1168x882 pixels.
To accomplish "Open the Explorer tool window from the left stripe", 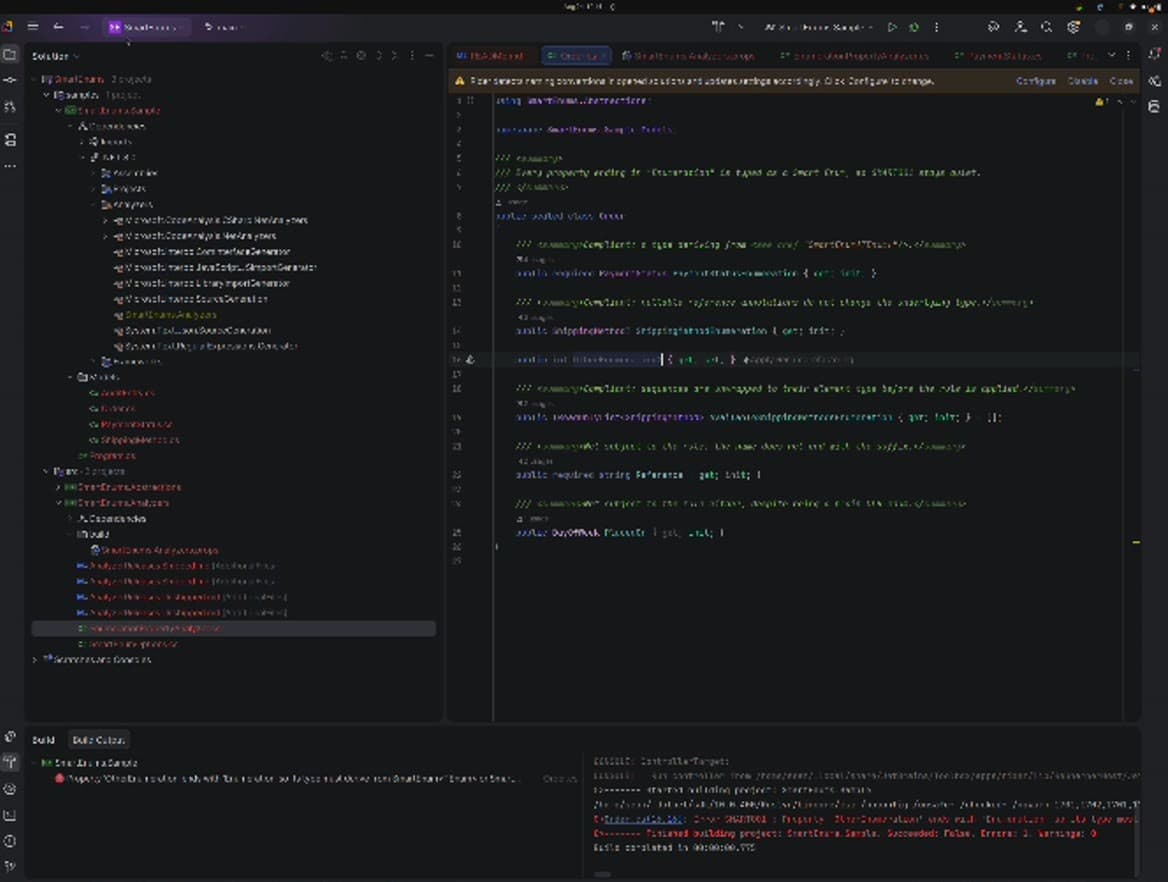I will coord(10,54).
